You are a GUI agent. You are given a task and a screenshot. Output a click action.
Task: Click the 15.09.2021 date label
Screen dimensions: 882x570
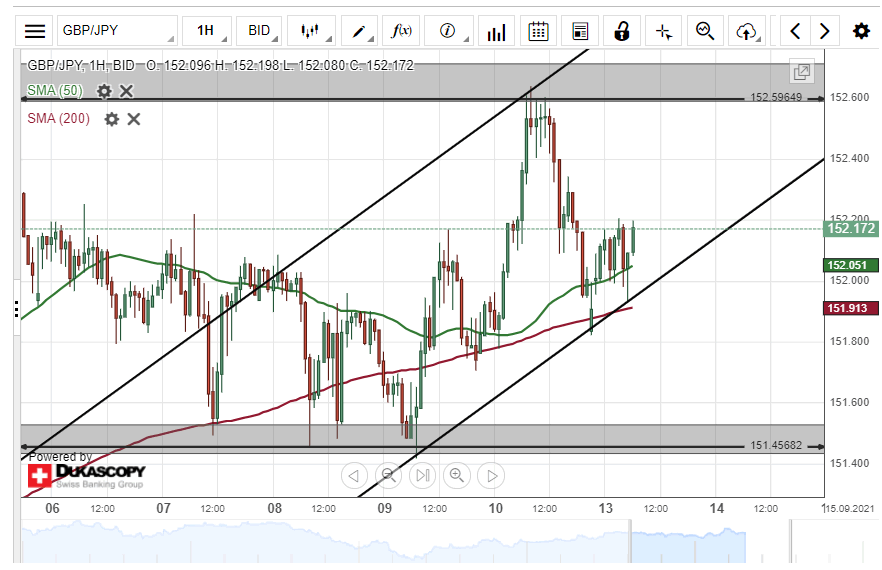pos(849,508)
